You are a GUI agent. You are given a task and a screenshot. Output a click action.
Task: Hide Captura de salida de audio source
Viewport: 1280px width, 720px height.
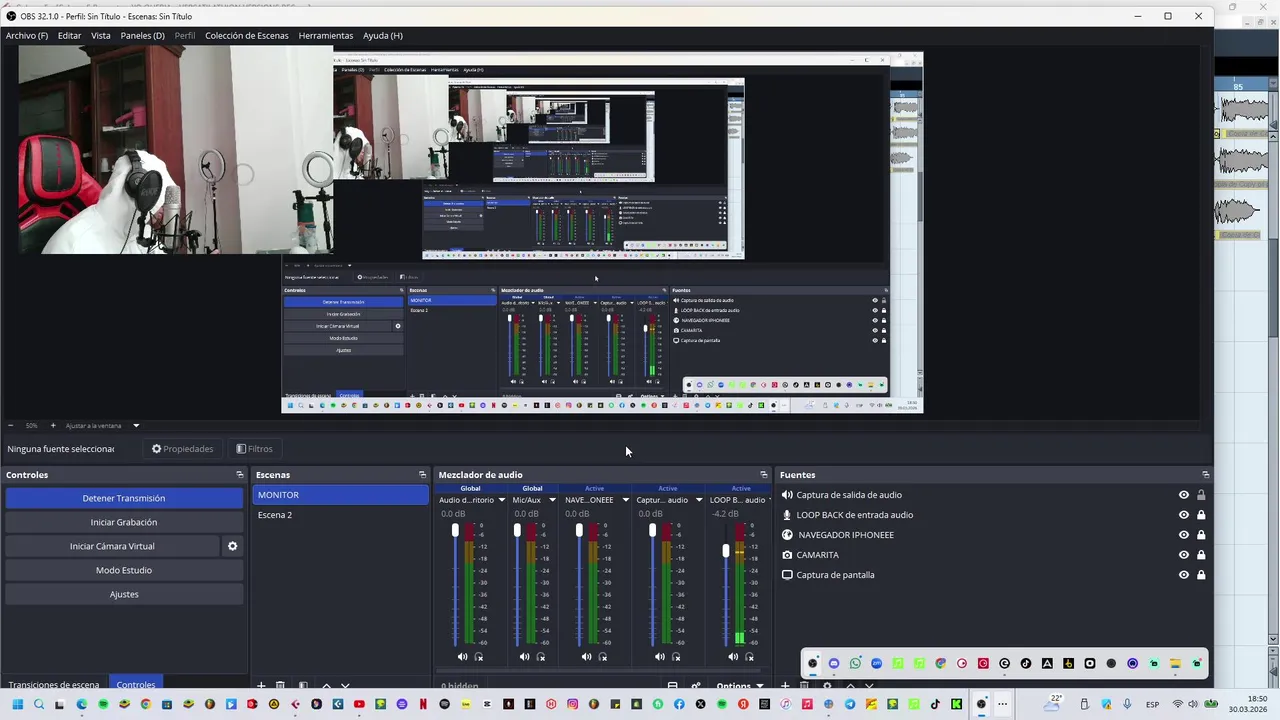click(x=1184, y=495)
